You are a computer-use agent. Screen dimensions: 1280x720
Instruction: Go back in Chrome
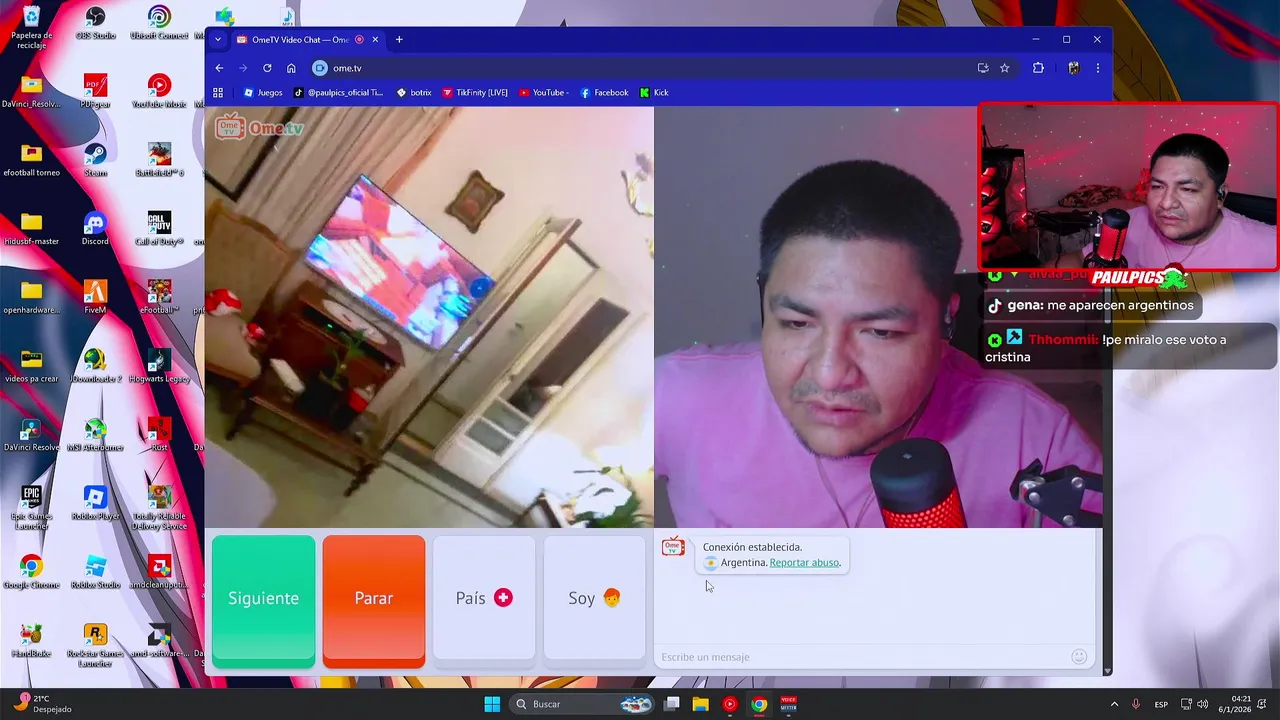tap(219, 68)
